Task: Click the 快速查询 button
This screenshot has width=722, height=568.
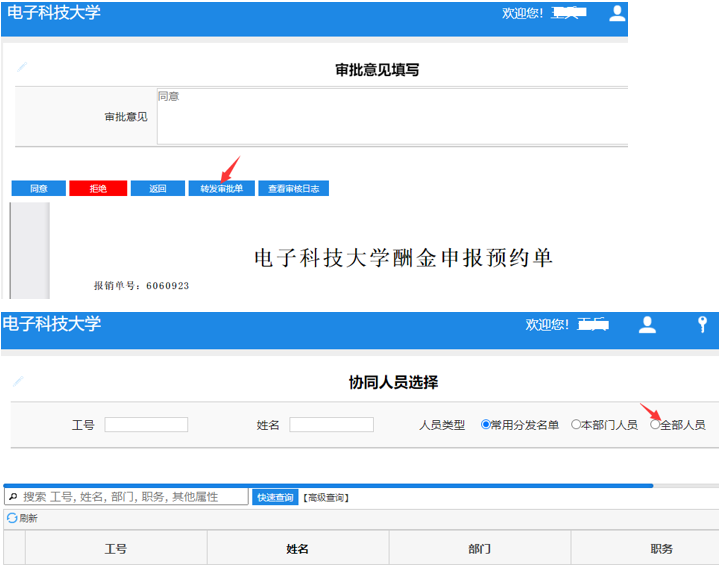Action: point(275,497)
